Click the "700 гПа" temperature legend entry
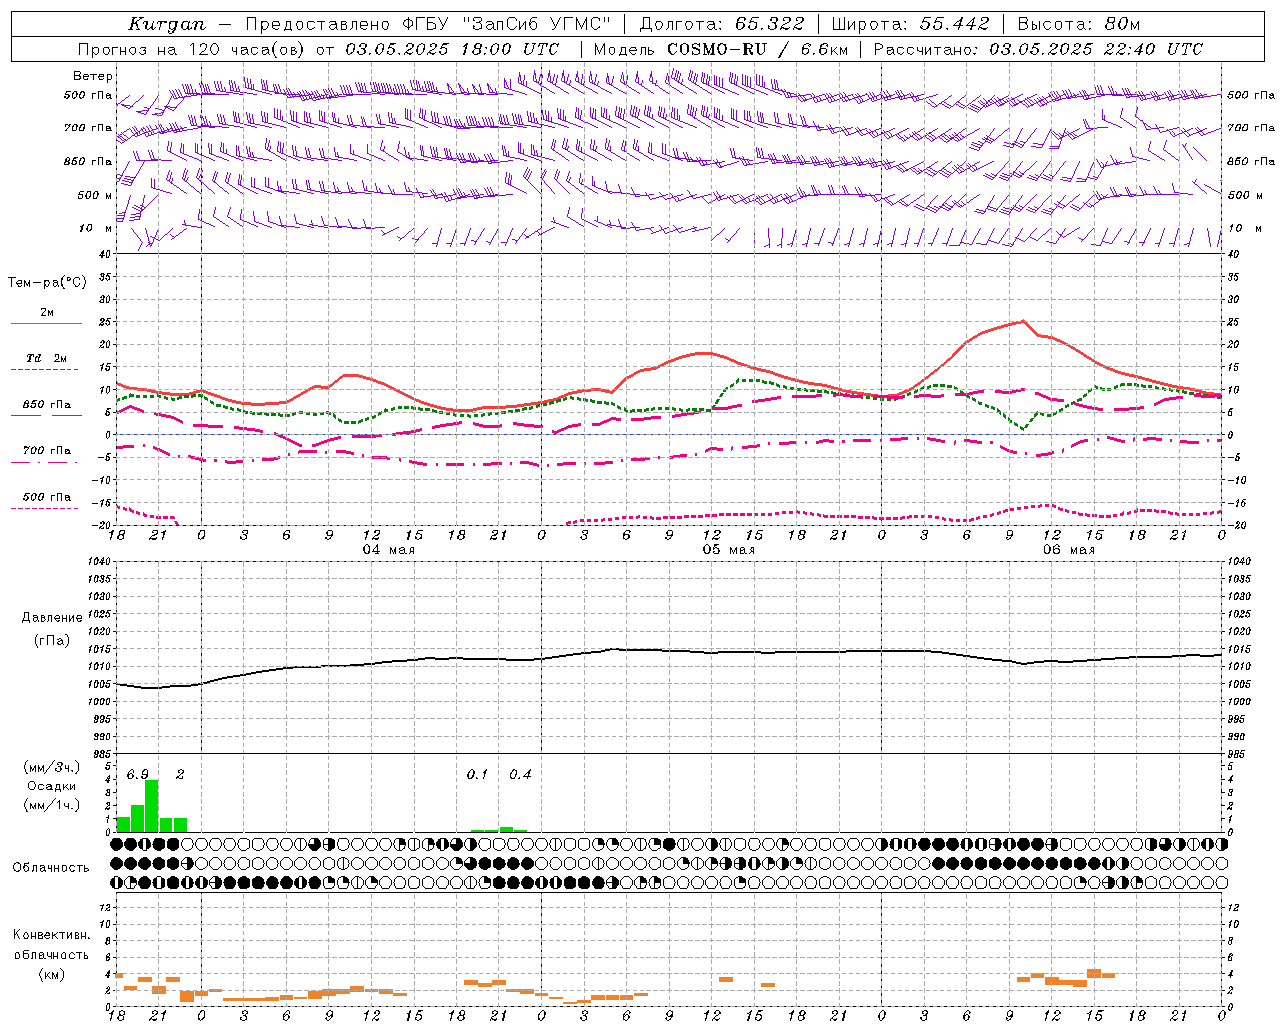The image size is (1280, 1024). [47, 450]
